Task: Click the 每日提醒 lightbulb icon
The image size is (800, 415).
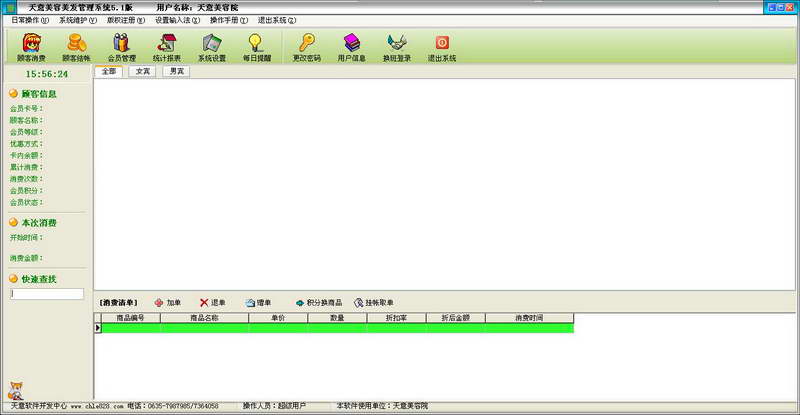Action: [x=257, y=47]
